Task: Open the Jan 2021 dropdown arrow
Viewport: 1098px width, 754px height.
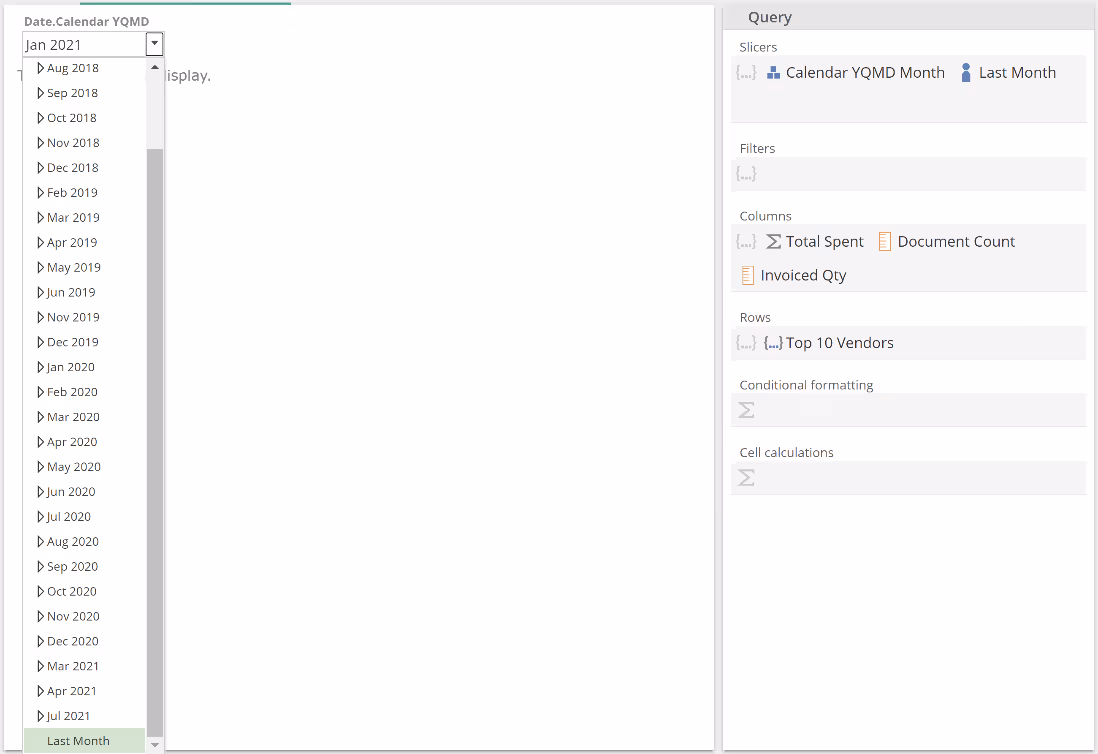Action: [154, 44]
